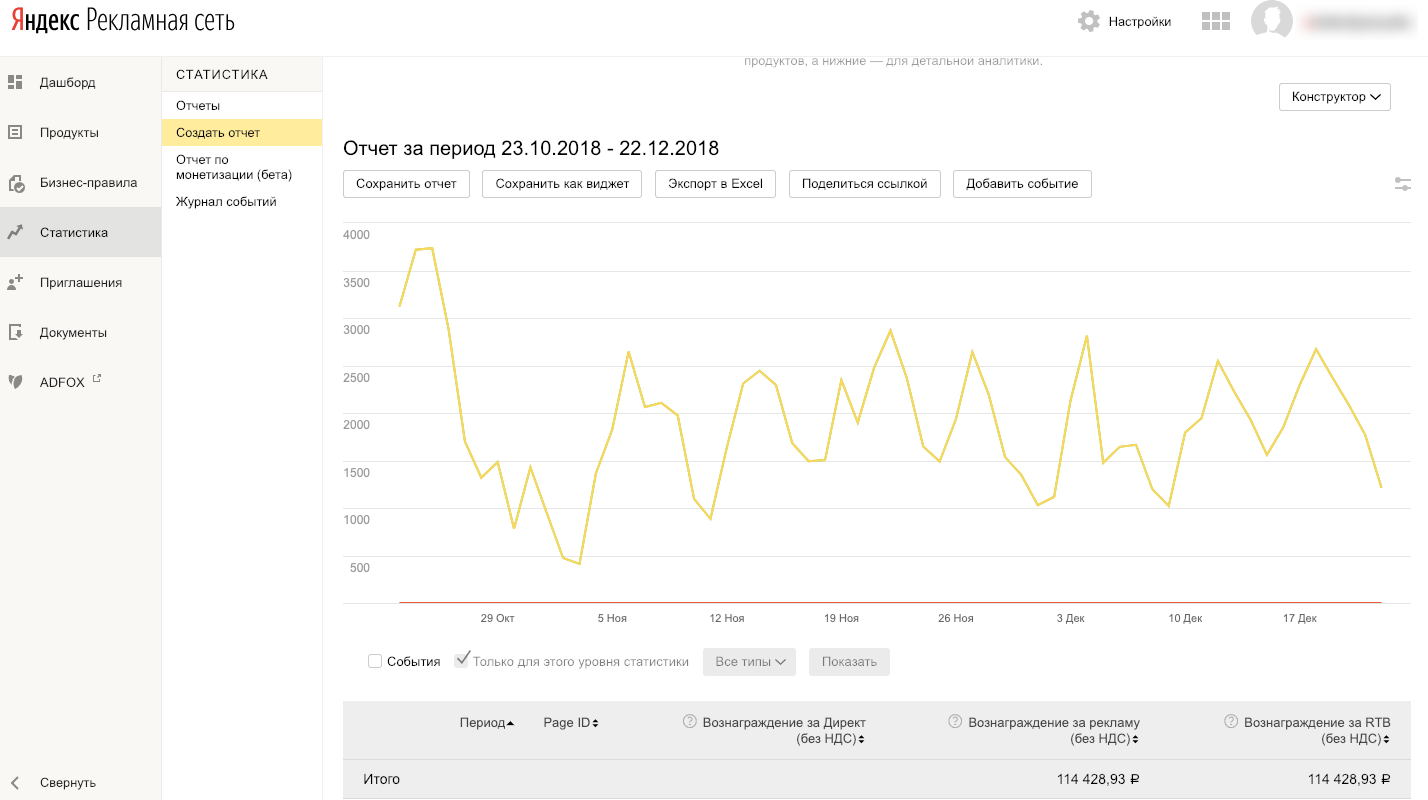Sort table by Page ID column
This screenshot has height=800, width=1428.
570,723
